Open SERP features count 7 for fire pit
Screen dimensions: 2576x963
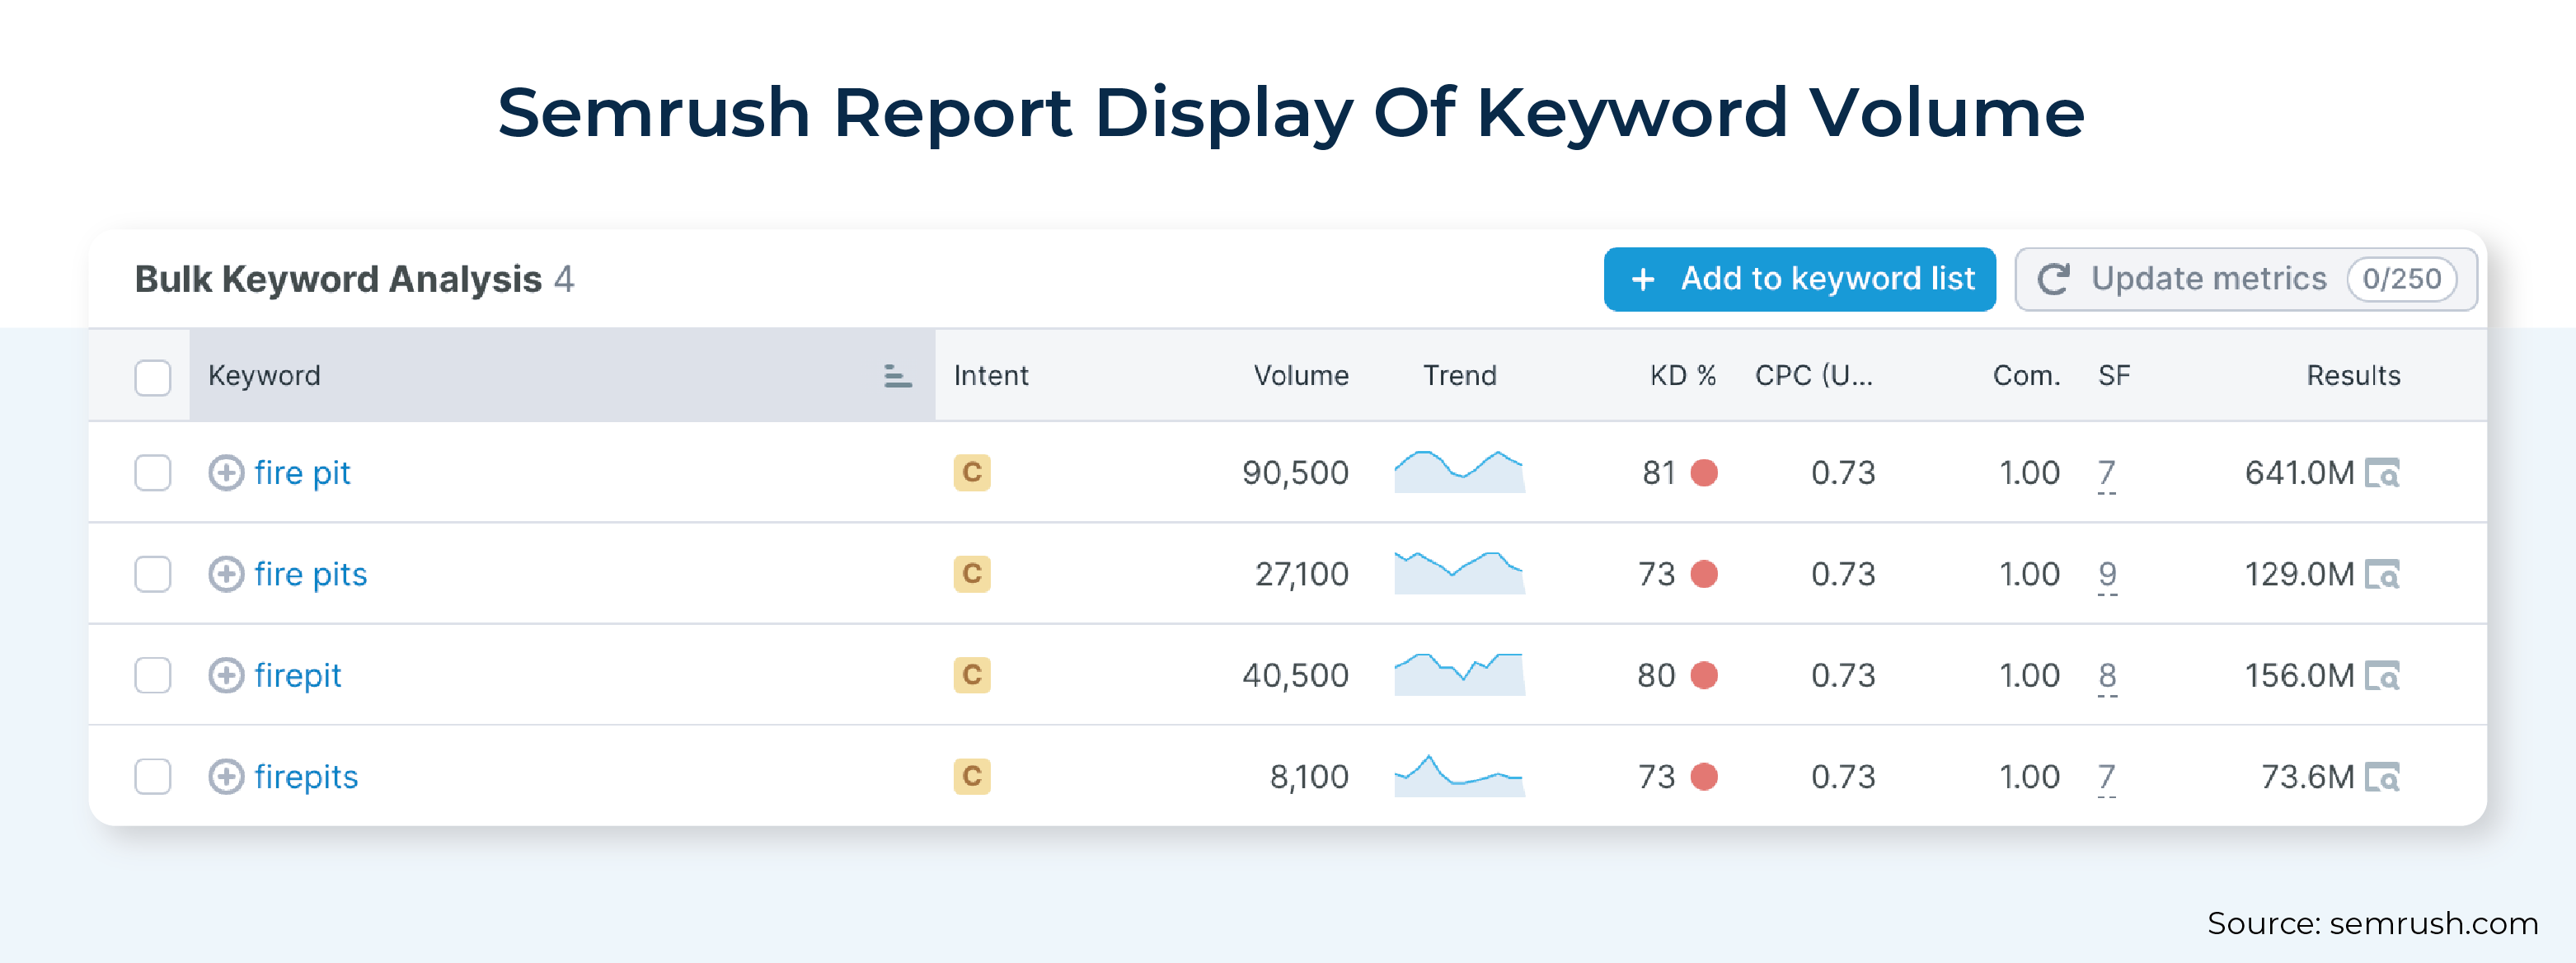[2107, 474]
